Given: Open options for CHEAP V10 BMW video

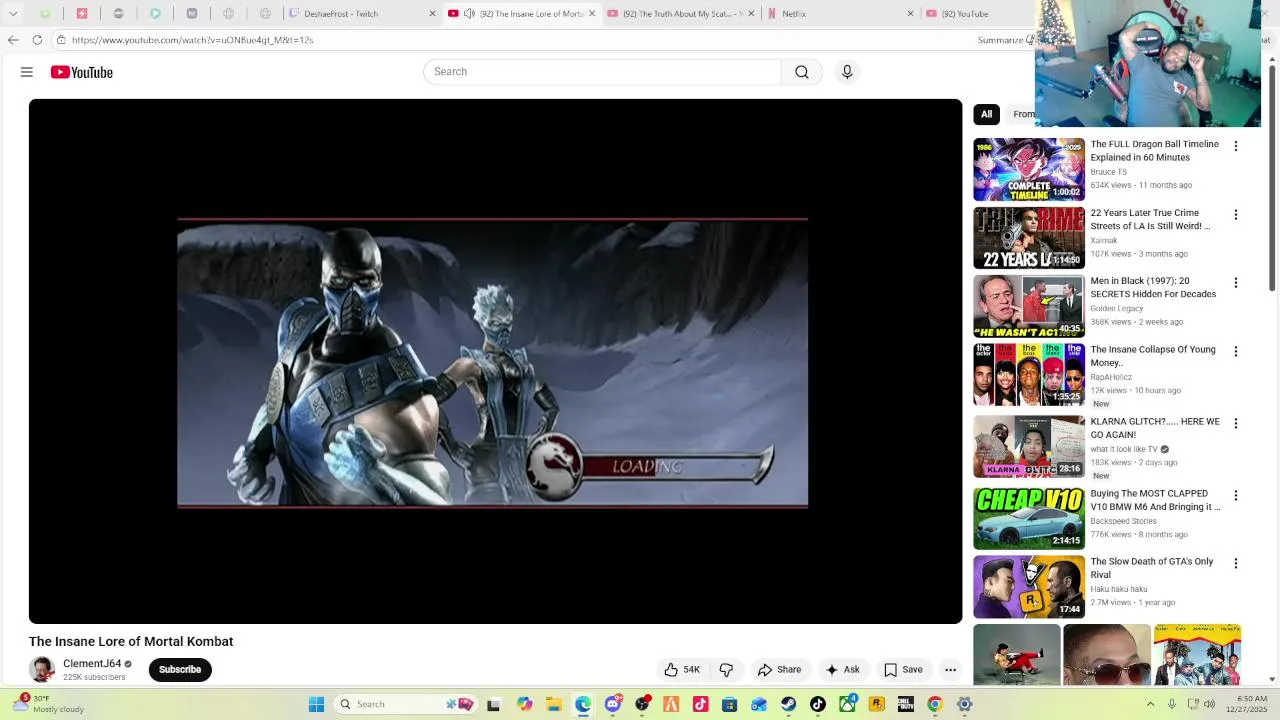Looking at the screenshot, I should pos(1235,495).
